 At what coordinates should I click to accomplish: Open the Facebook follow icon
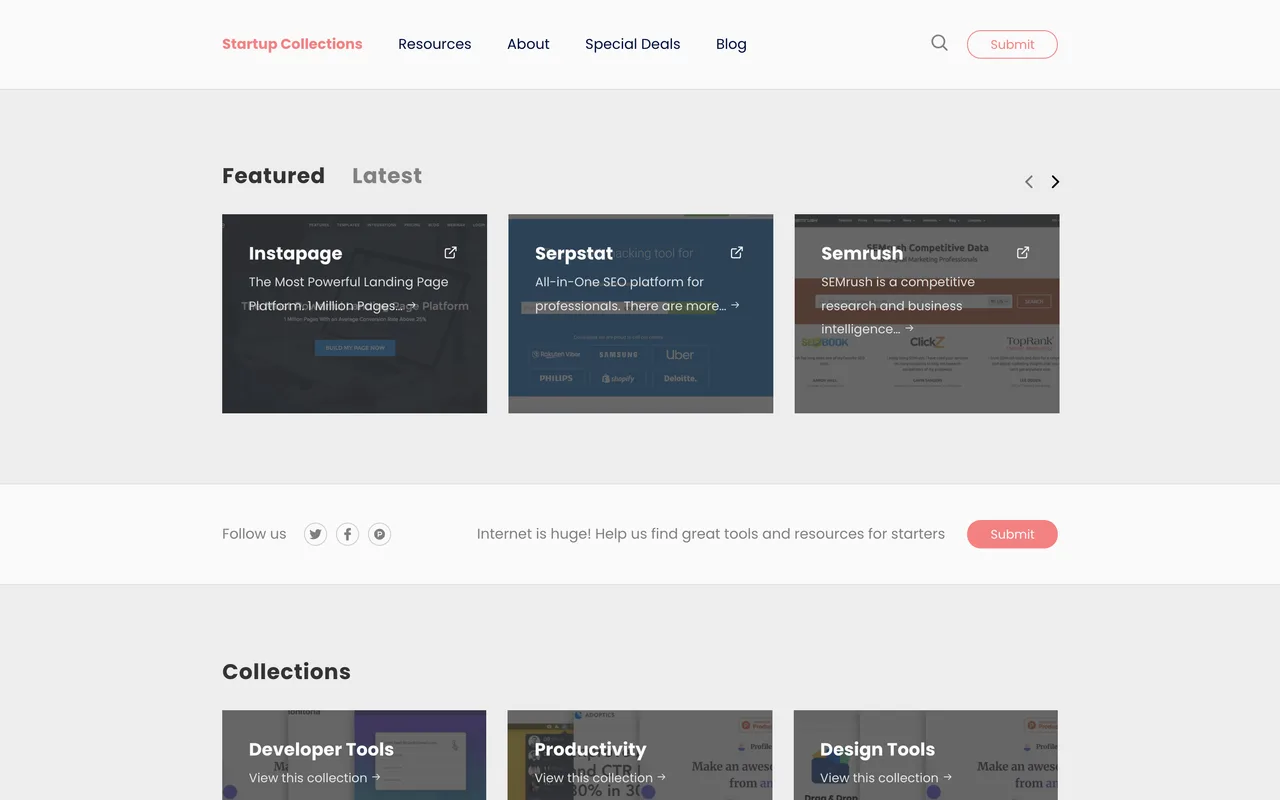(x=347, y=534)
